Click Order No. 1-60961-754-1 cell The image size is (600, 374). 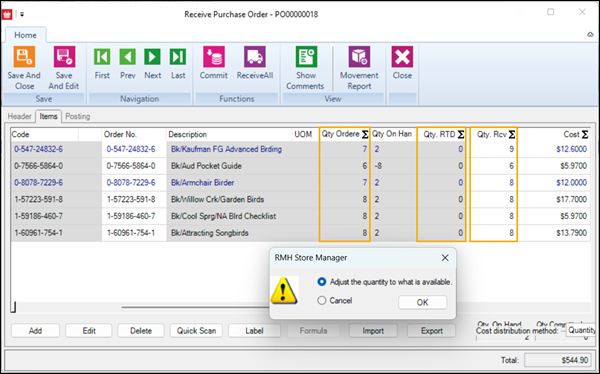[x=131, y=233]
